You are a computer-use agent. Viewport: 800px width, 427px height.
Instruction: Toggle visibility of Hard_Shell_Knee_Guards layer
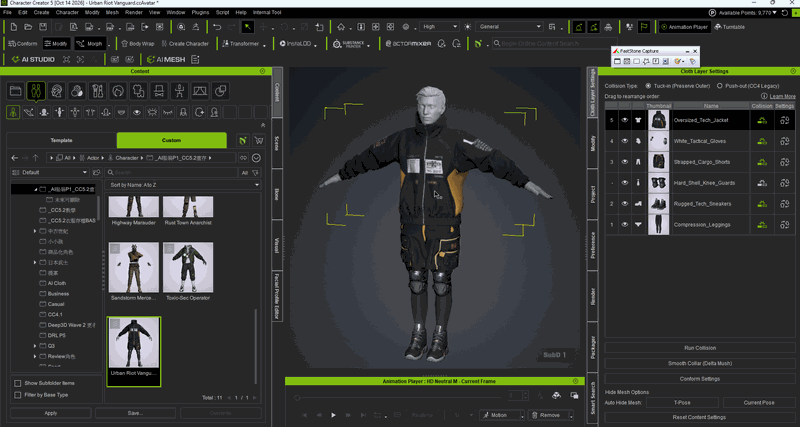click(x=624, y=183)
